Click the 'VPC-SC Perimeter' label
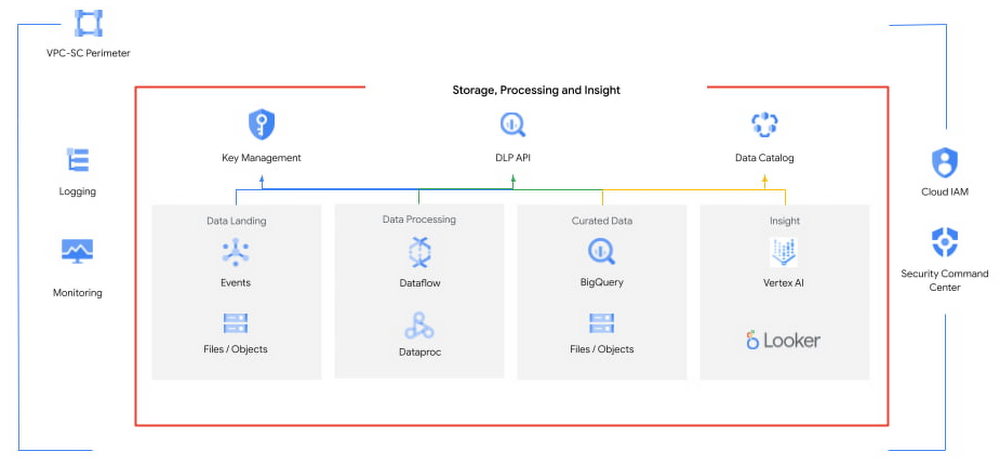Viewport: 1000px width, 465px height. click(88, 53)
